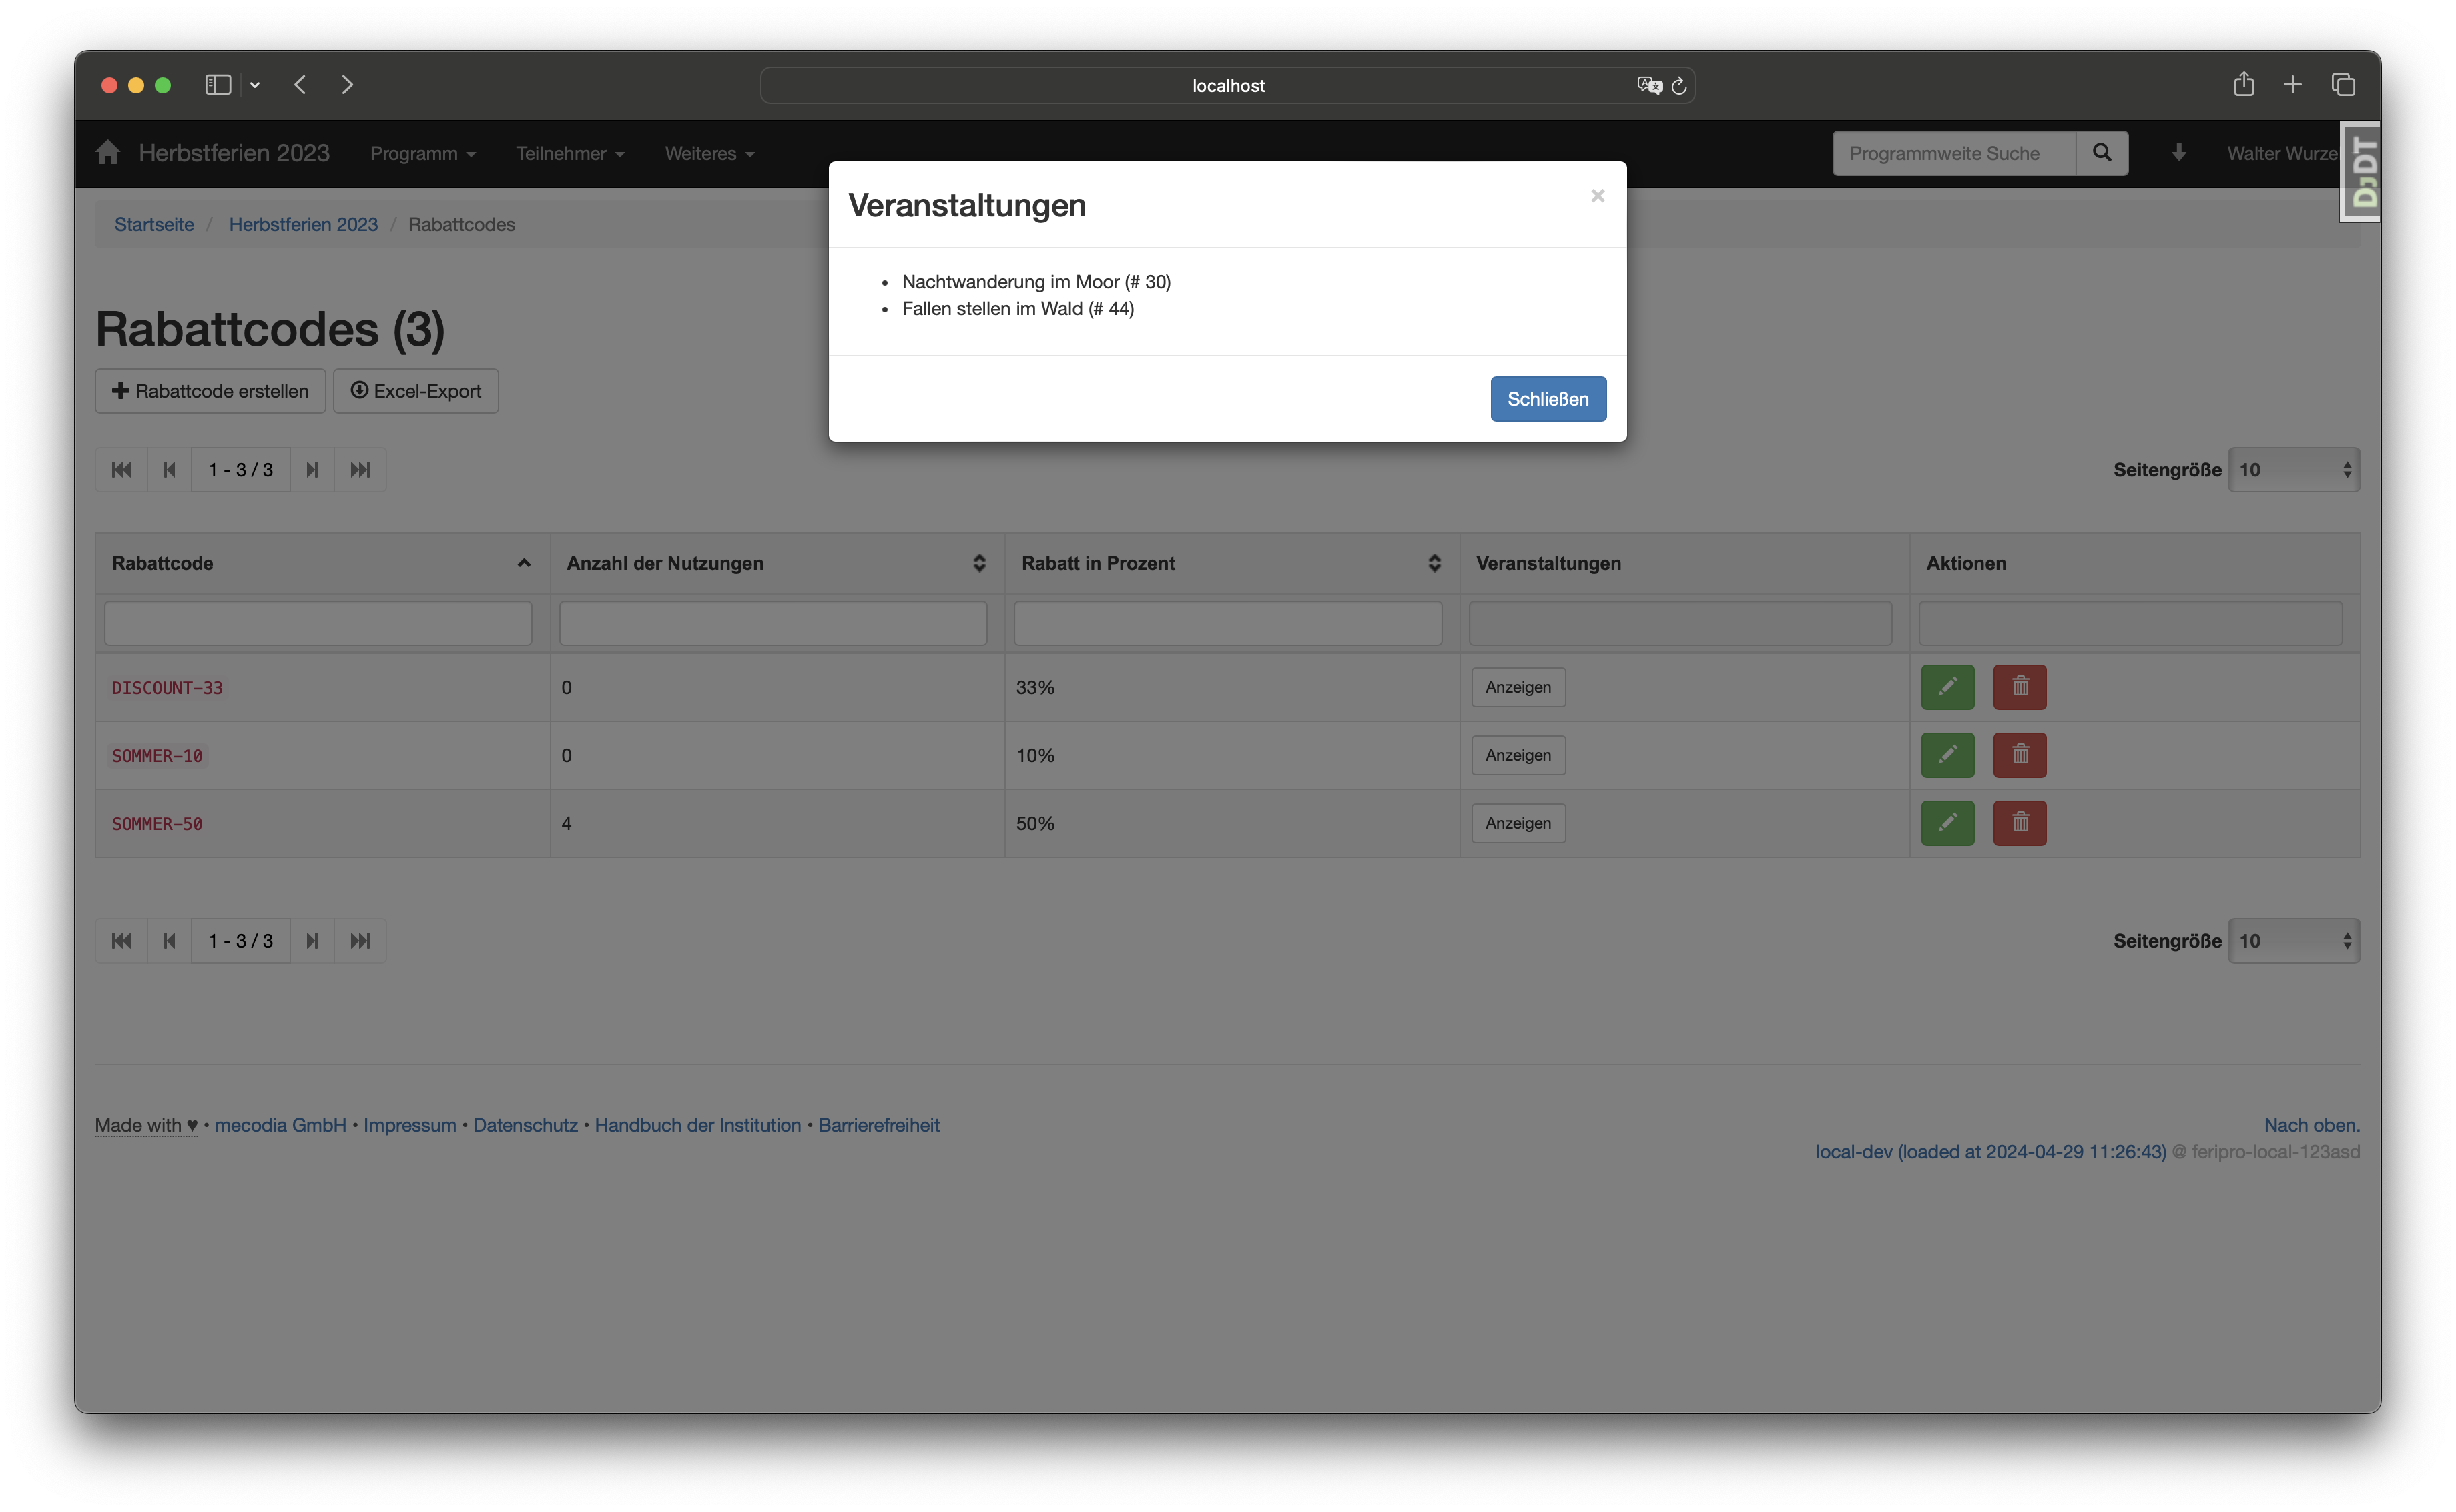The width and height of the screenshot is (2456, 1512).
Task: Click the download arrow icon in navbar
Action: click(2178, 153)
